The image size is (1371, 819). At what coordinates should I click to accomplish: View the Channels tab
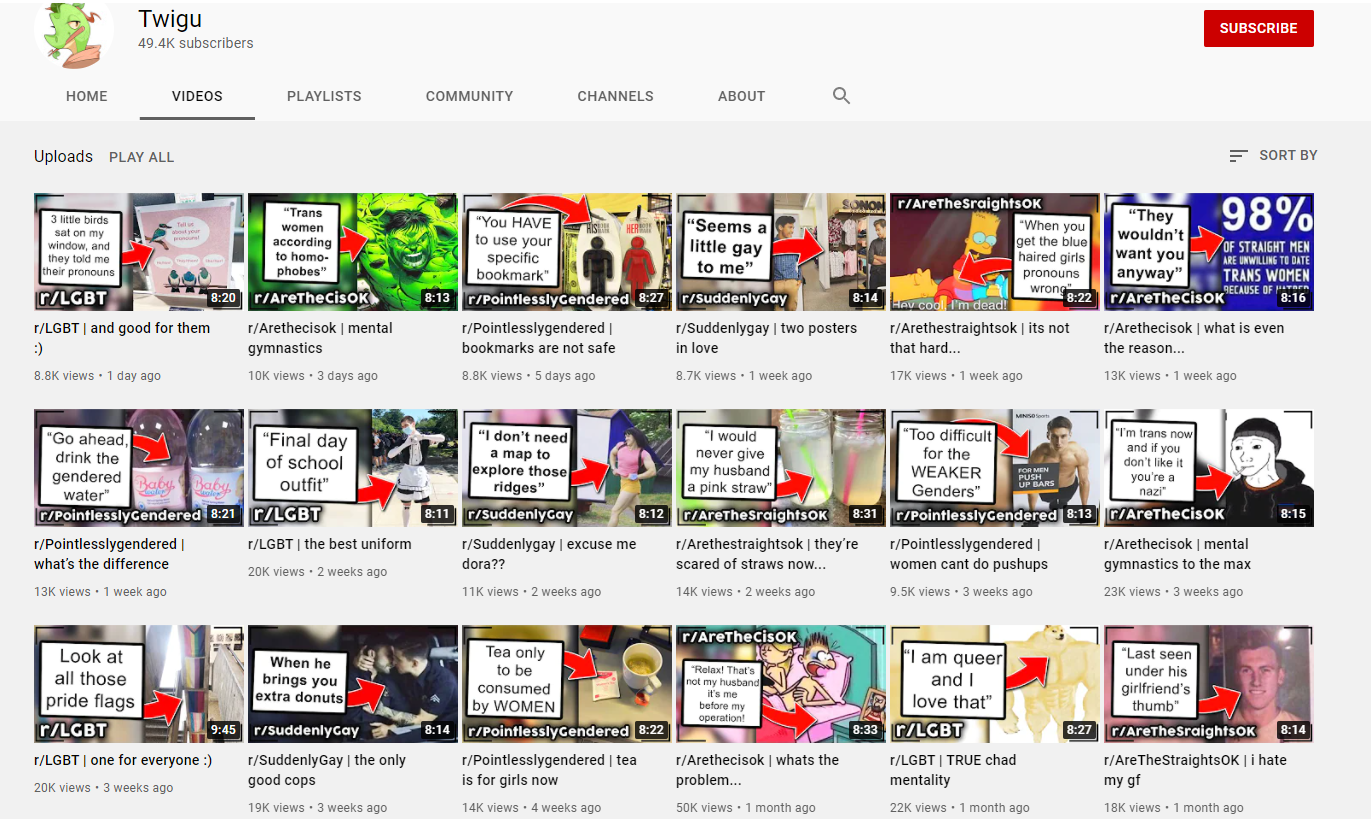tap(615, 96)
